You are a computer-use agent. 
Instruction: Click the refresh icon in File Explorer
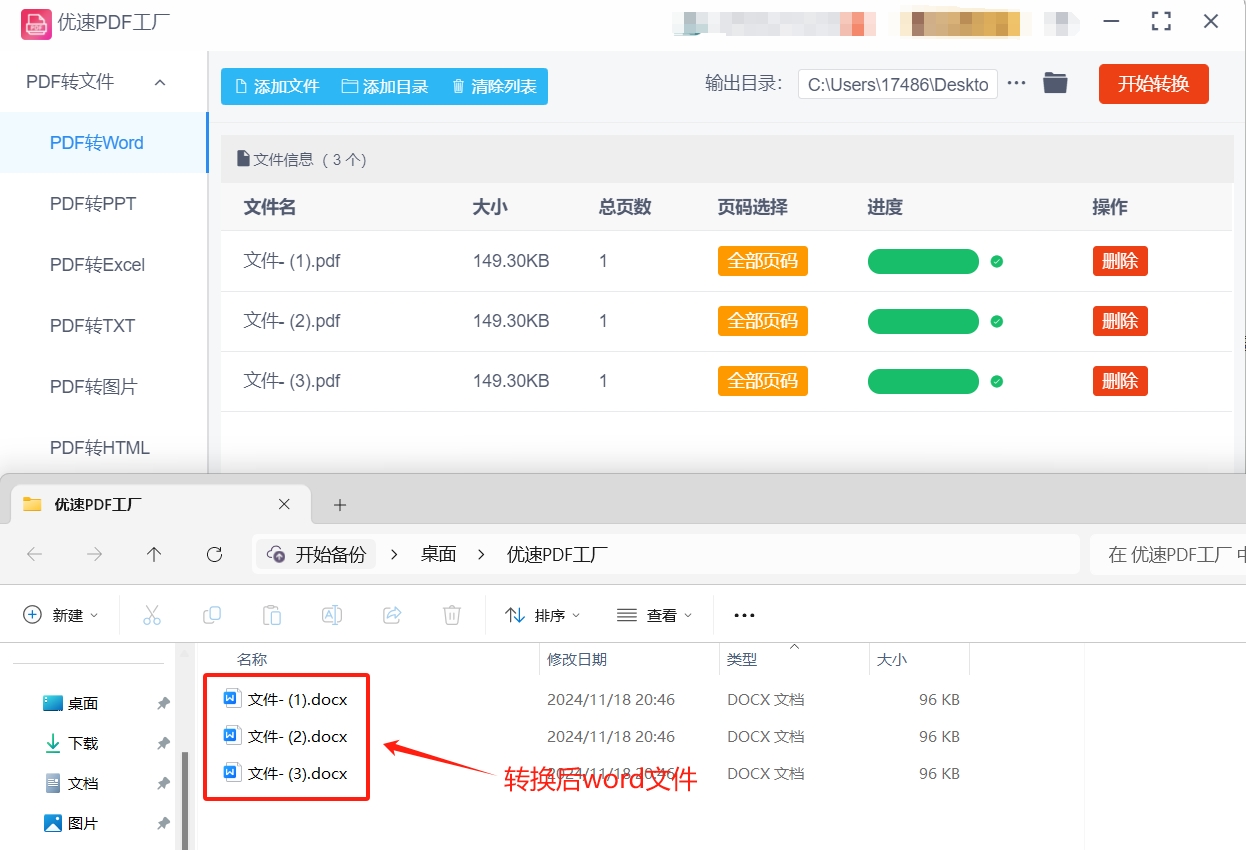(x=214, y=553)
